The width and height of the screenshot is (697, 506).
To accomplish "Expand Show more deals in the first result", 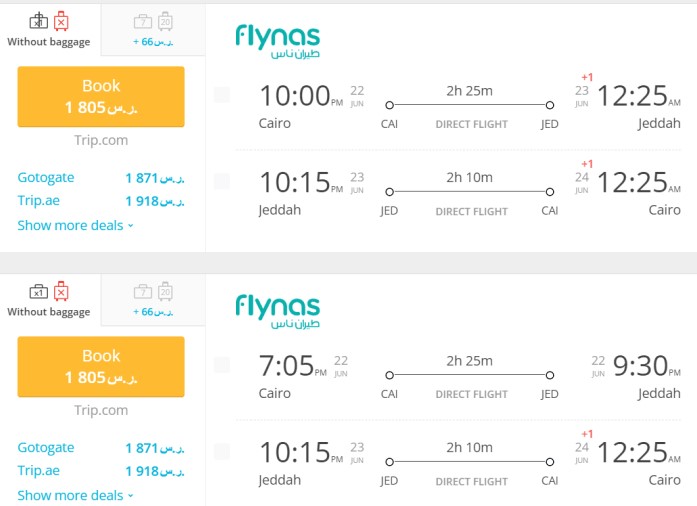I will [75, 225].
